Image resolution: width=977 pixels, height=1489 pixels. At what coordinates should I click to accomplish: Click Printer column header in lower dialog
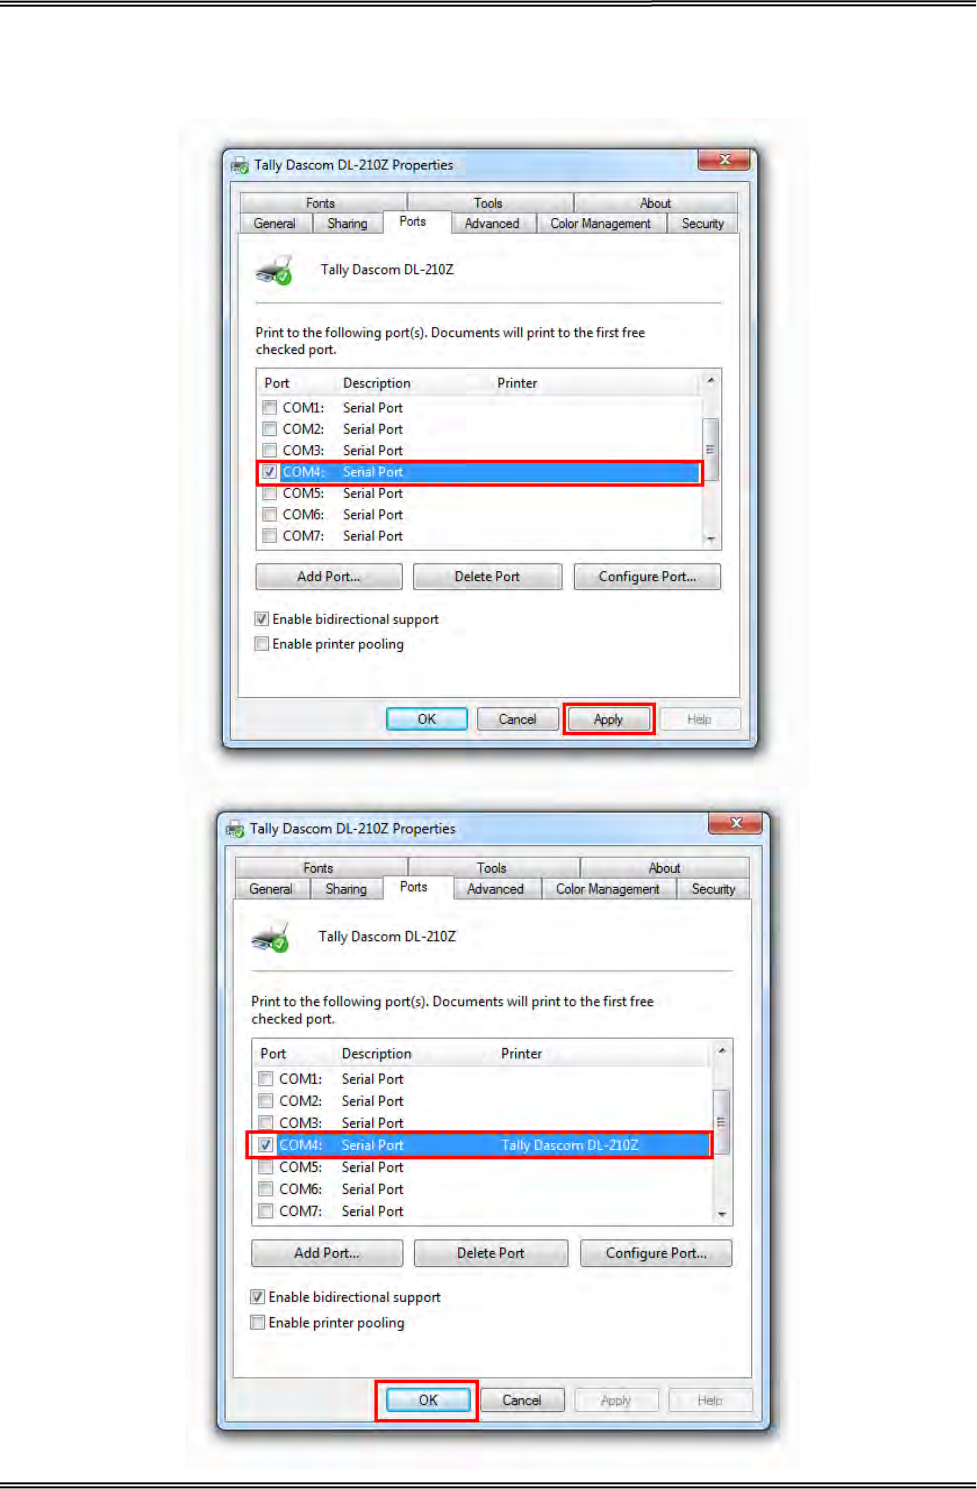pos(521,1054)
